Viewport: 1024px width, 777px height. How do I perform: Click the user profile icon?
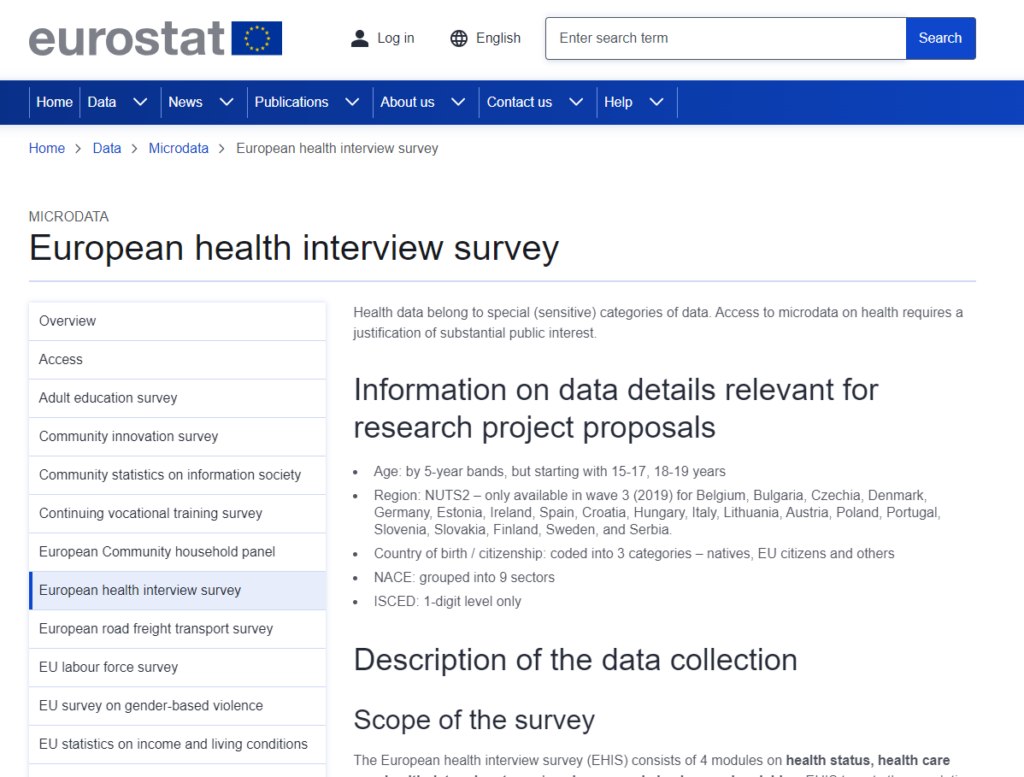point(359,38)
